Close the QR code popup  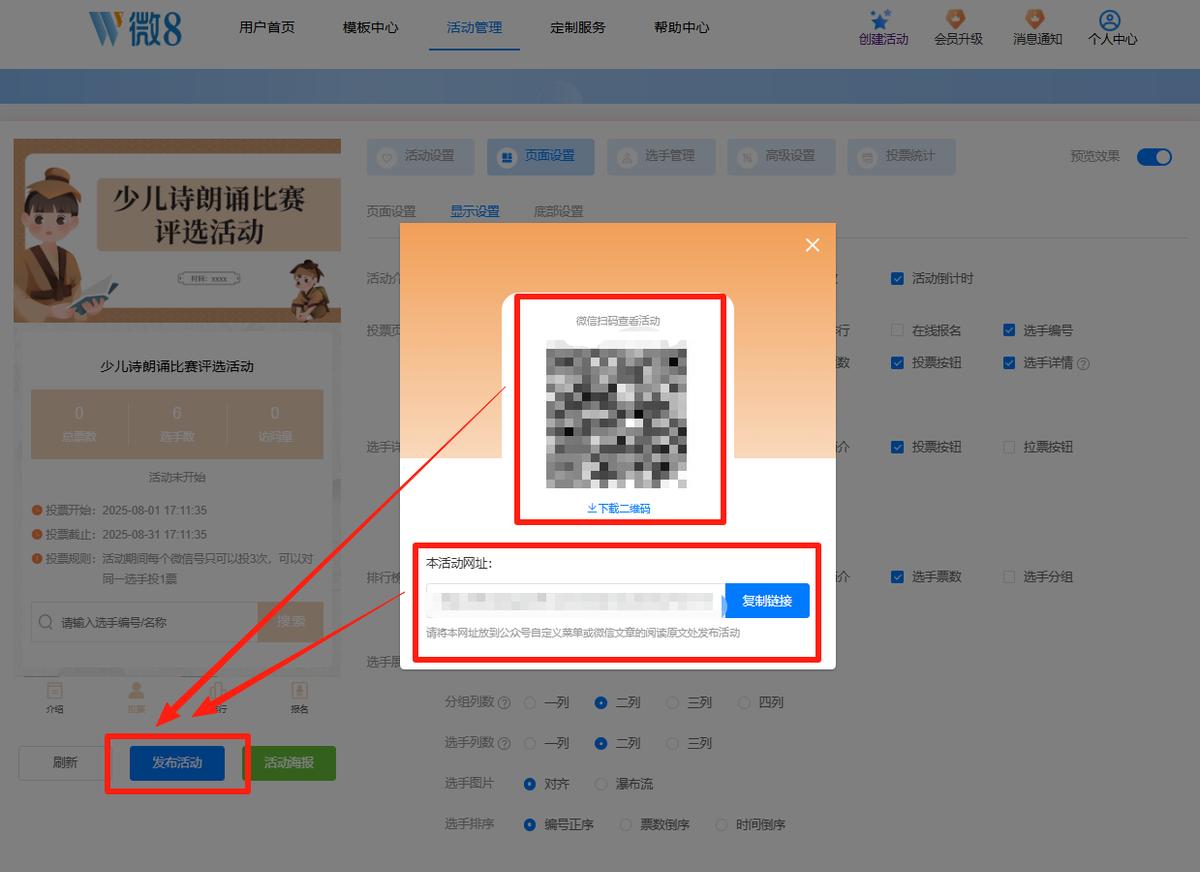click(x=812, y=245)
